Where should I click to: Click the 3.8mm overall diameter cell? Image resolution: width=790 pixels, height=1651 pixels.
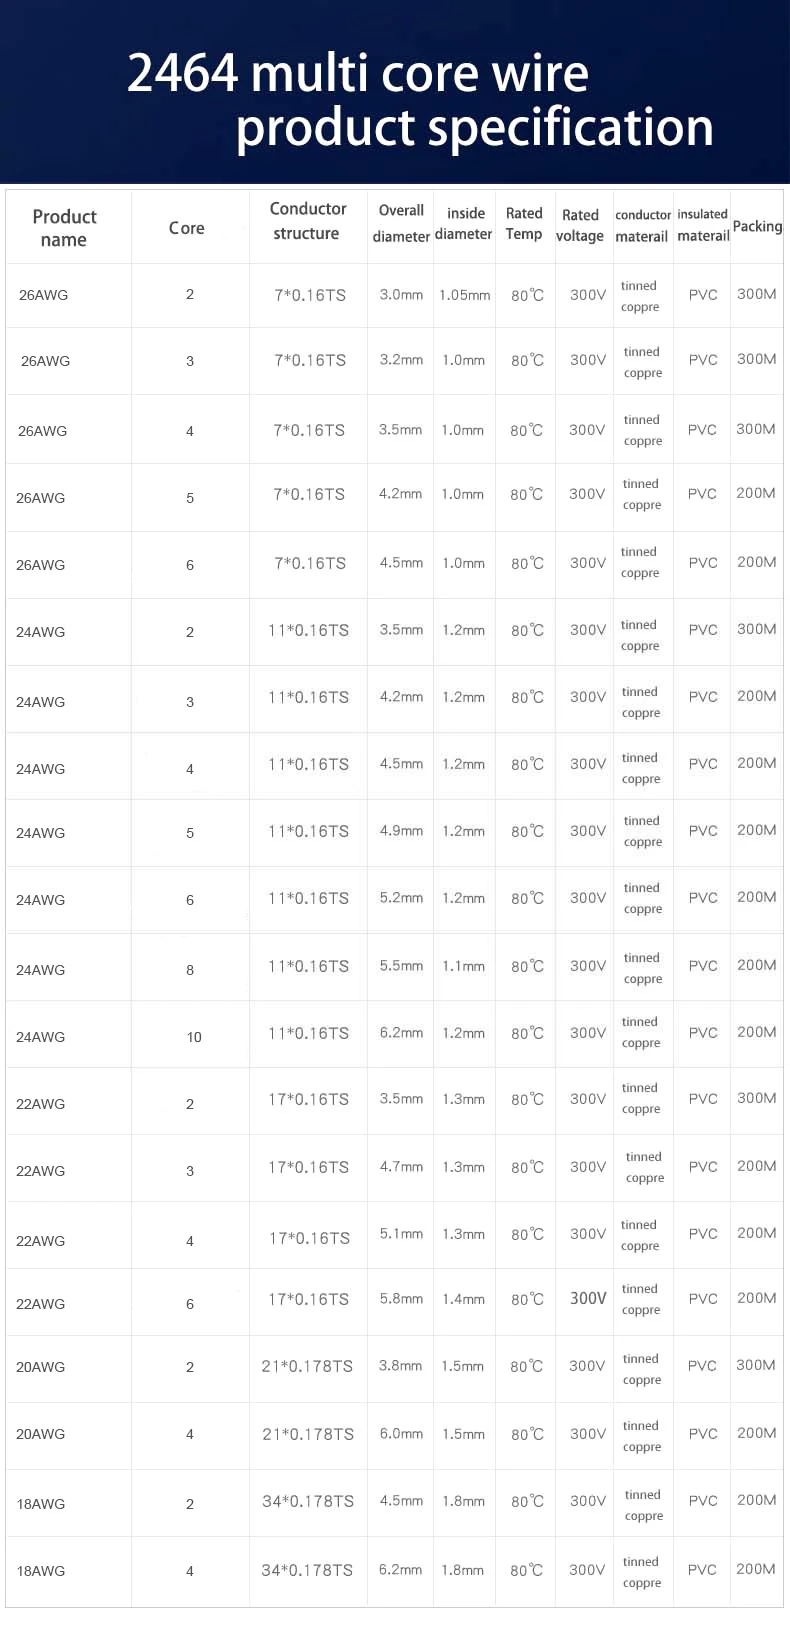click(x=400, y=1366)
